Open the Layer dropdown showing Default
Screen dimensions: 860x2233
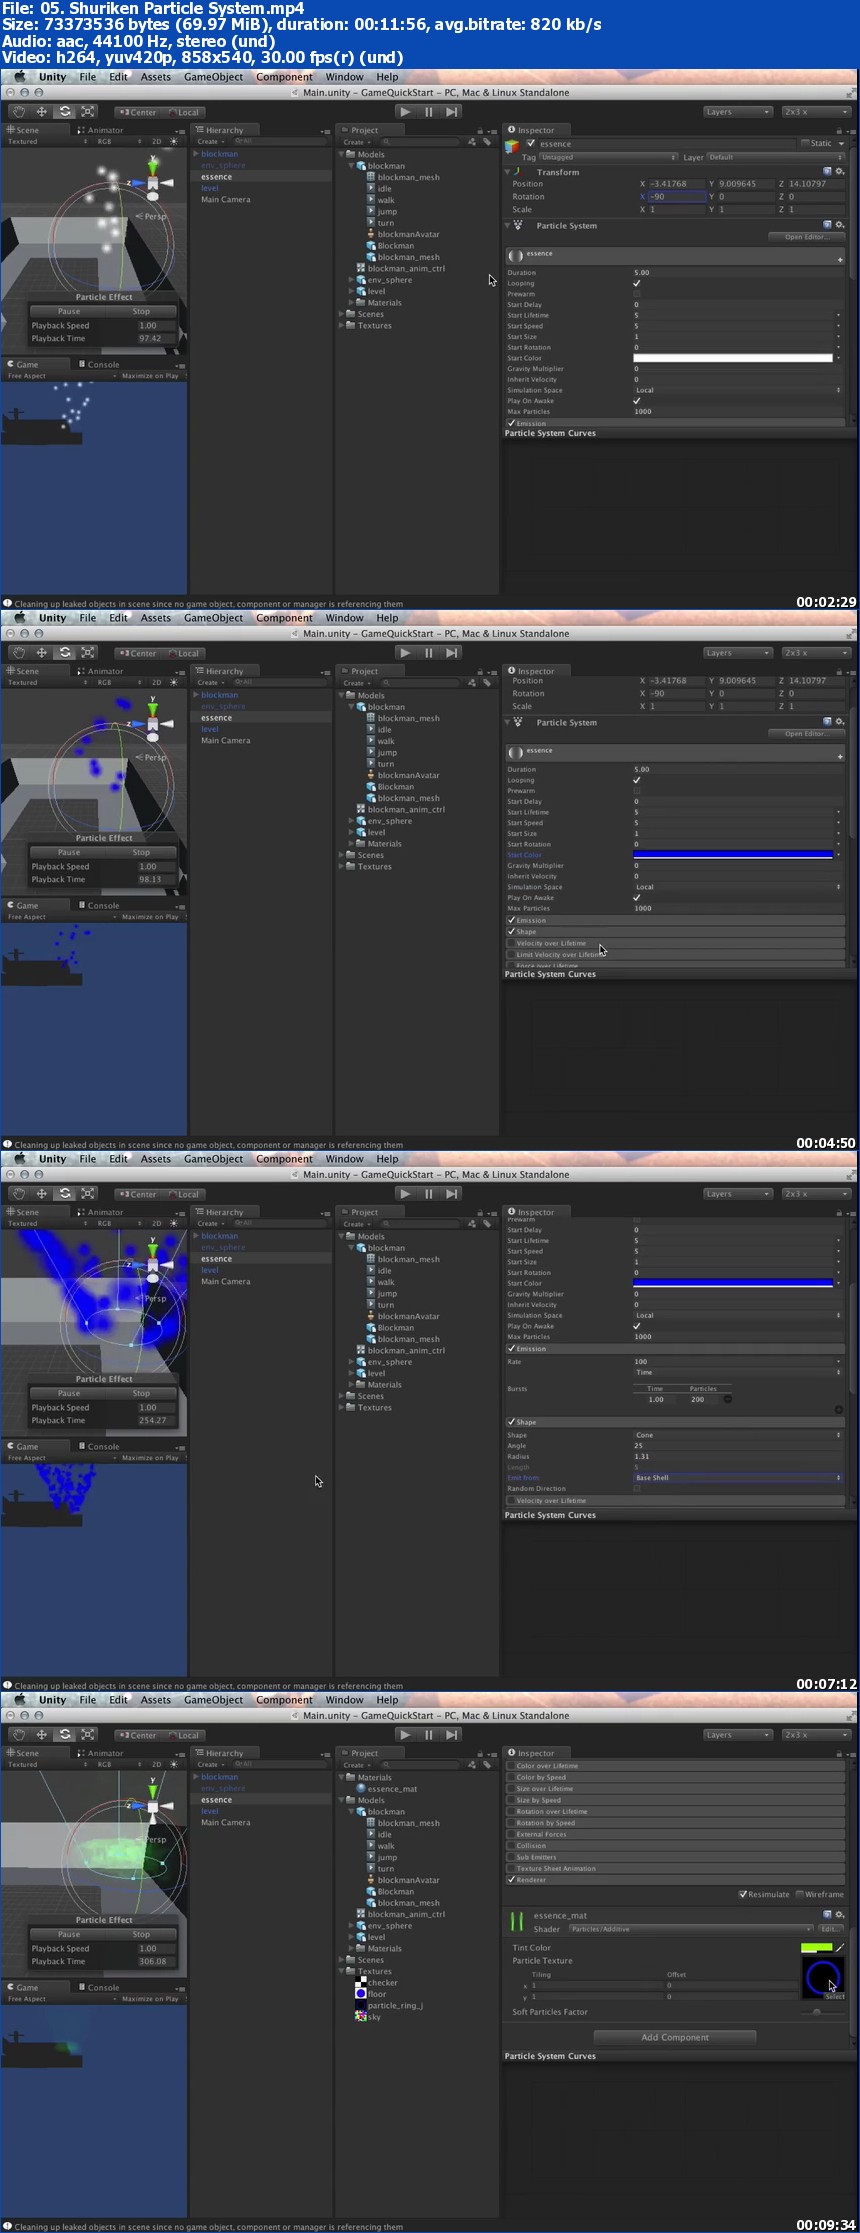click(776, 157)
